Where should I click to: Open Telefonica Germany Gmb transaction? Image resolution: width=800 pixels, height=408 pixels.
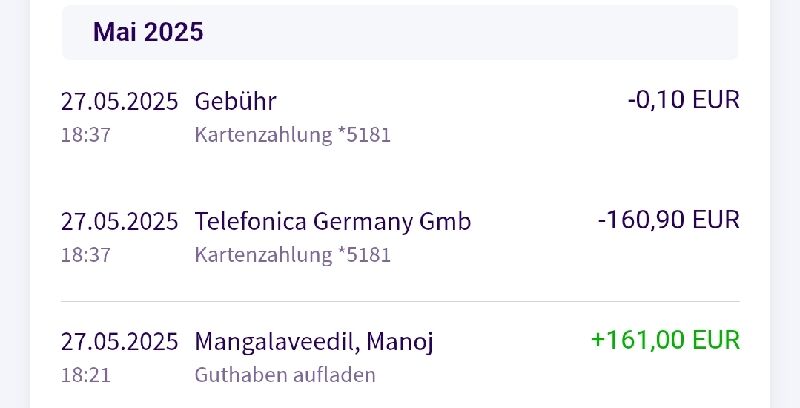[400, 237]
